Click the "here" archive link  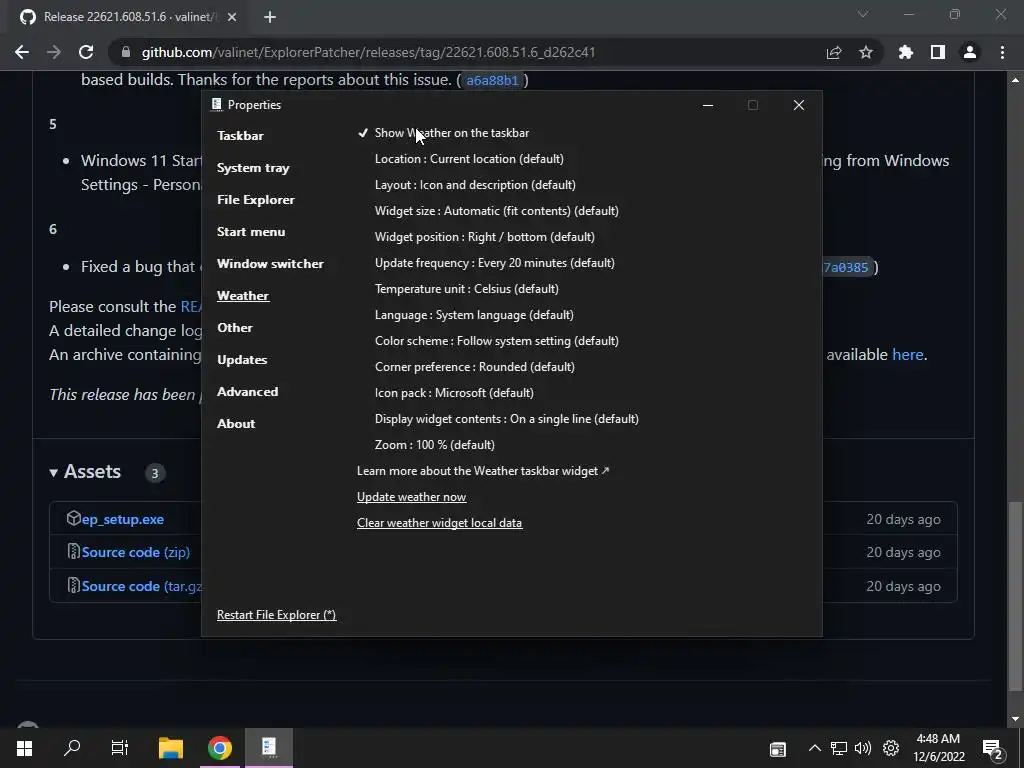coord(908,355)
